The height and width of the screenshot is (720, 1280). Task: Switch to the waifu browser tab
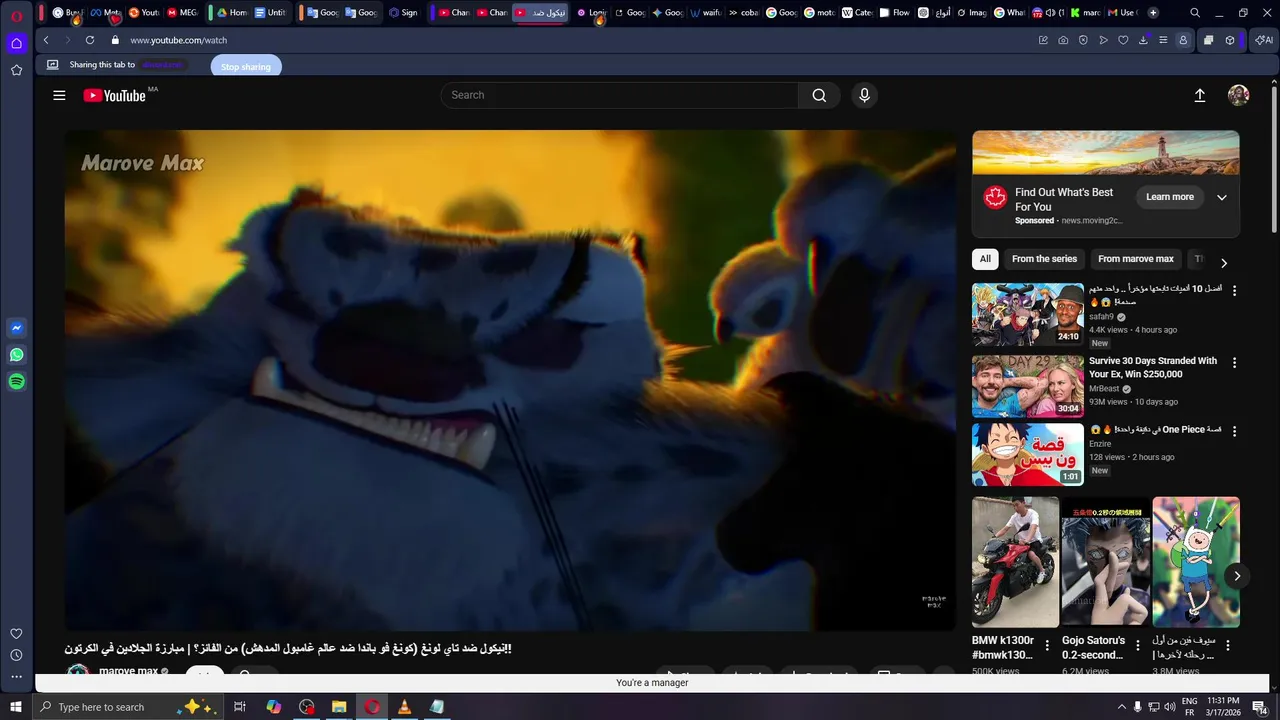tap(706, 13)
